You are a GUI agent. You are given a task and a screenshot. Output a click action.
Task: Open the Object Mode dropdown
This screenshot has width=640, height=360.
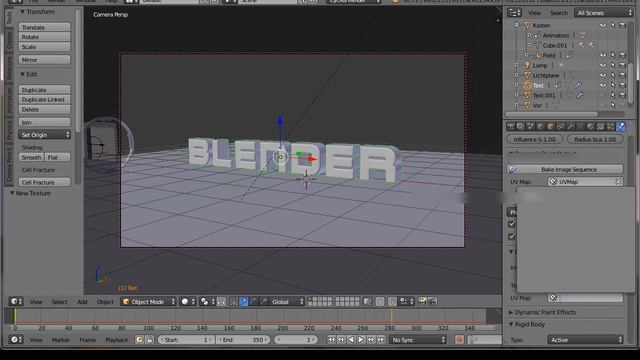(x=149, y=302)
